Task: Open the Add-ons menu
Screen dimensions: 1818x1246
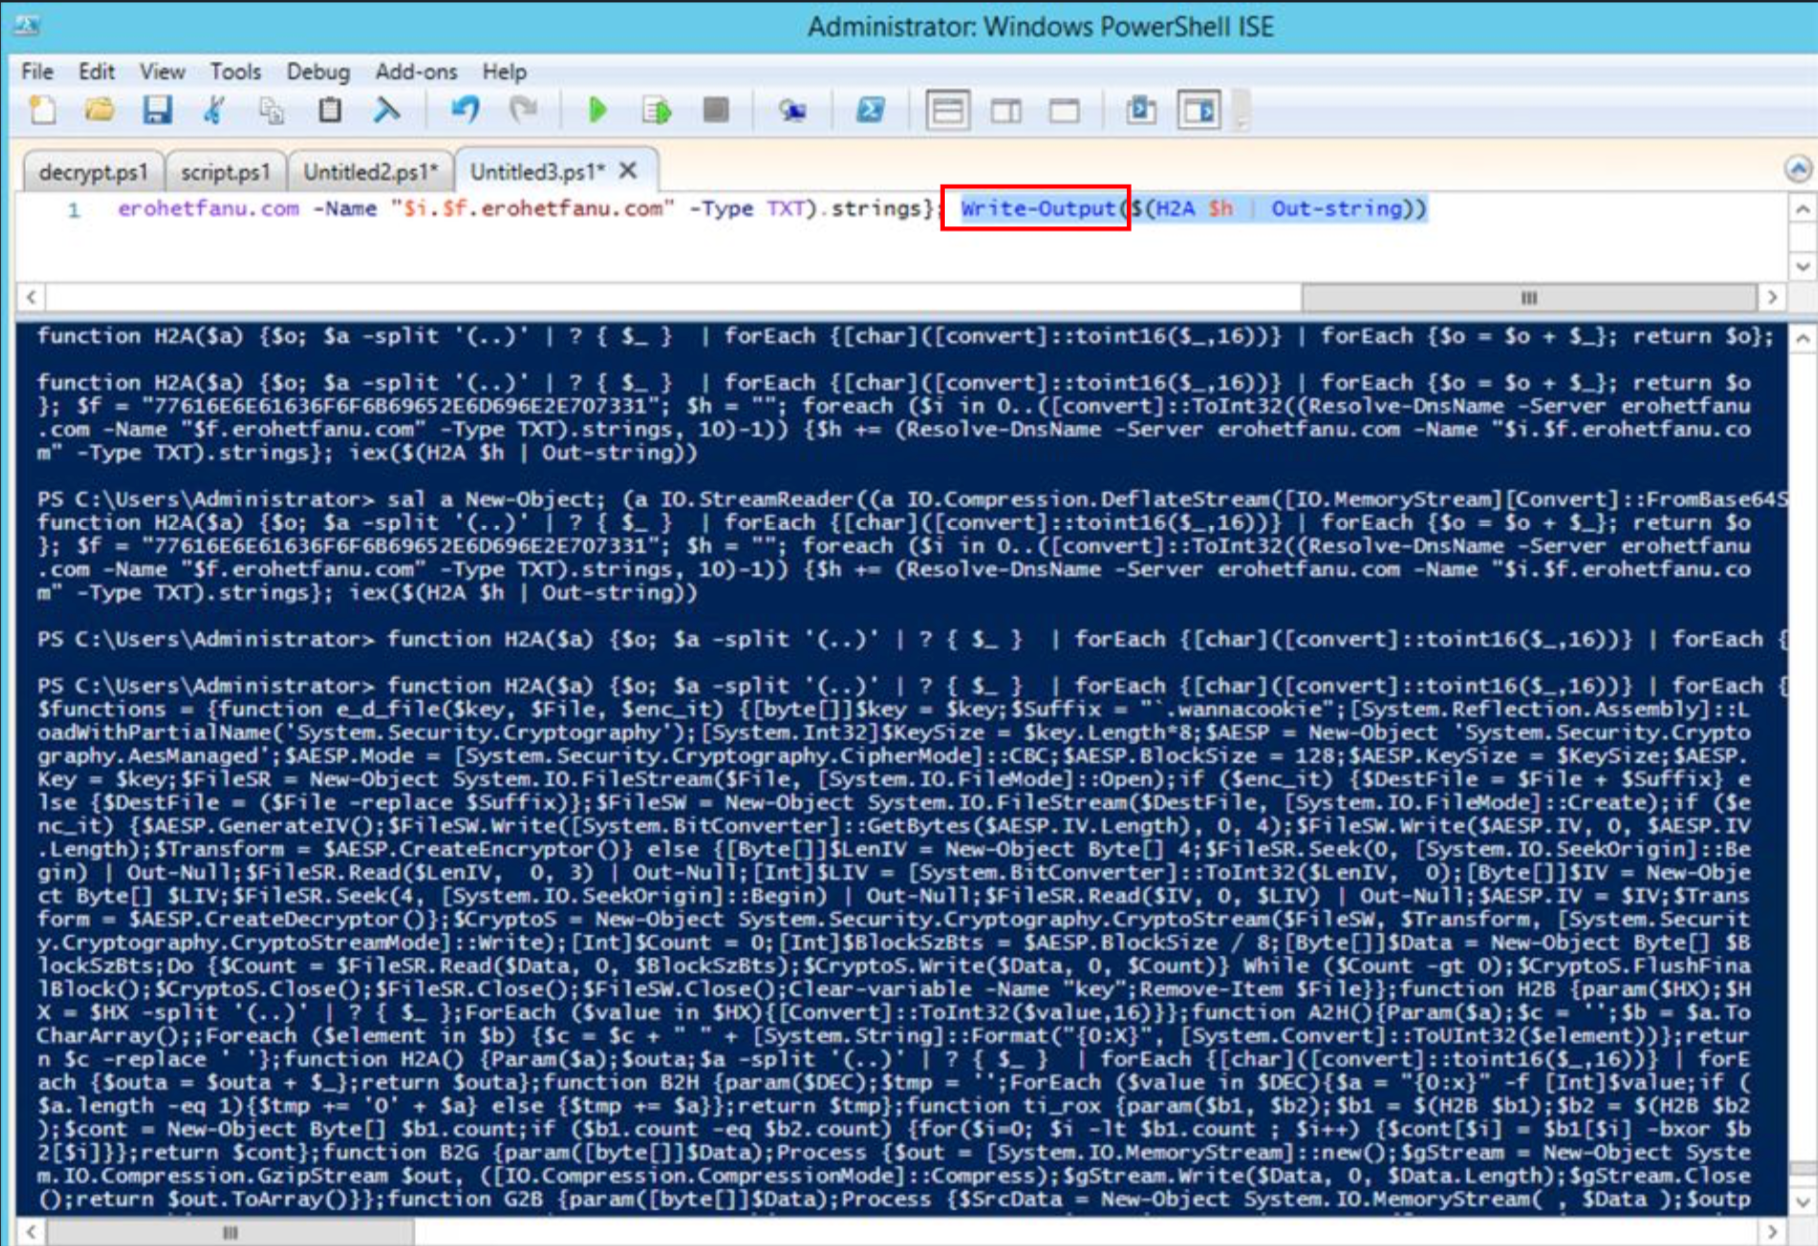Action: 416,72
